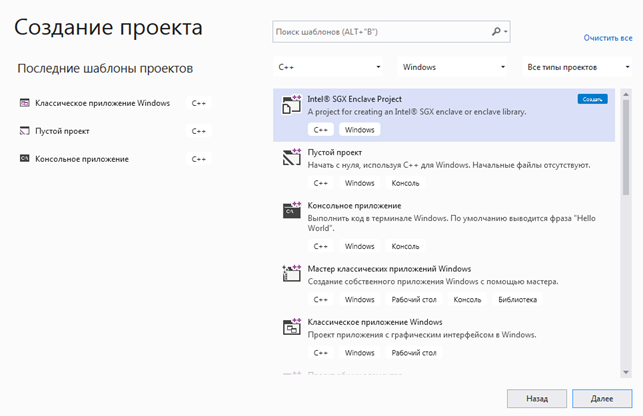Click the Очистить все link
Image resolution: width=643 pixels, height=416 pixels.
coord(608,38)
